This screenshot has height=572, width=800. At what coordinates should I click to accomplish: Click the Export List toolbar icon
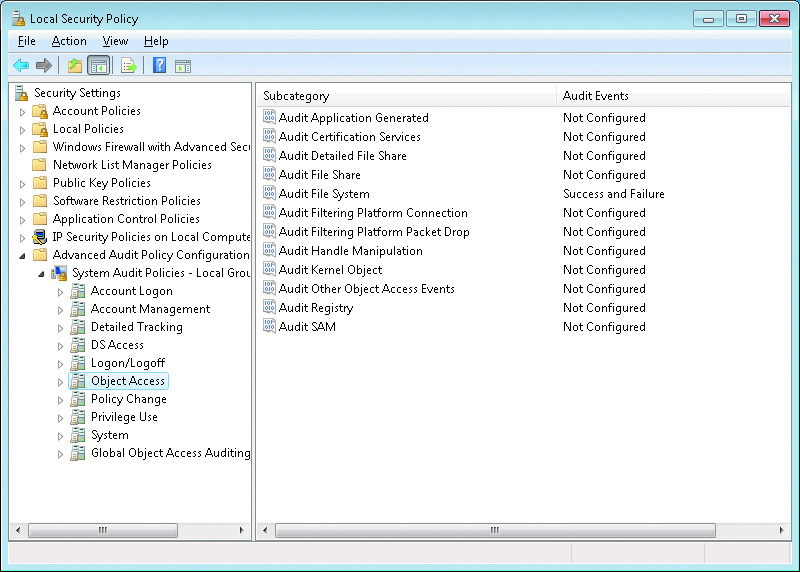(x=129, y=65)
